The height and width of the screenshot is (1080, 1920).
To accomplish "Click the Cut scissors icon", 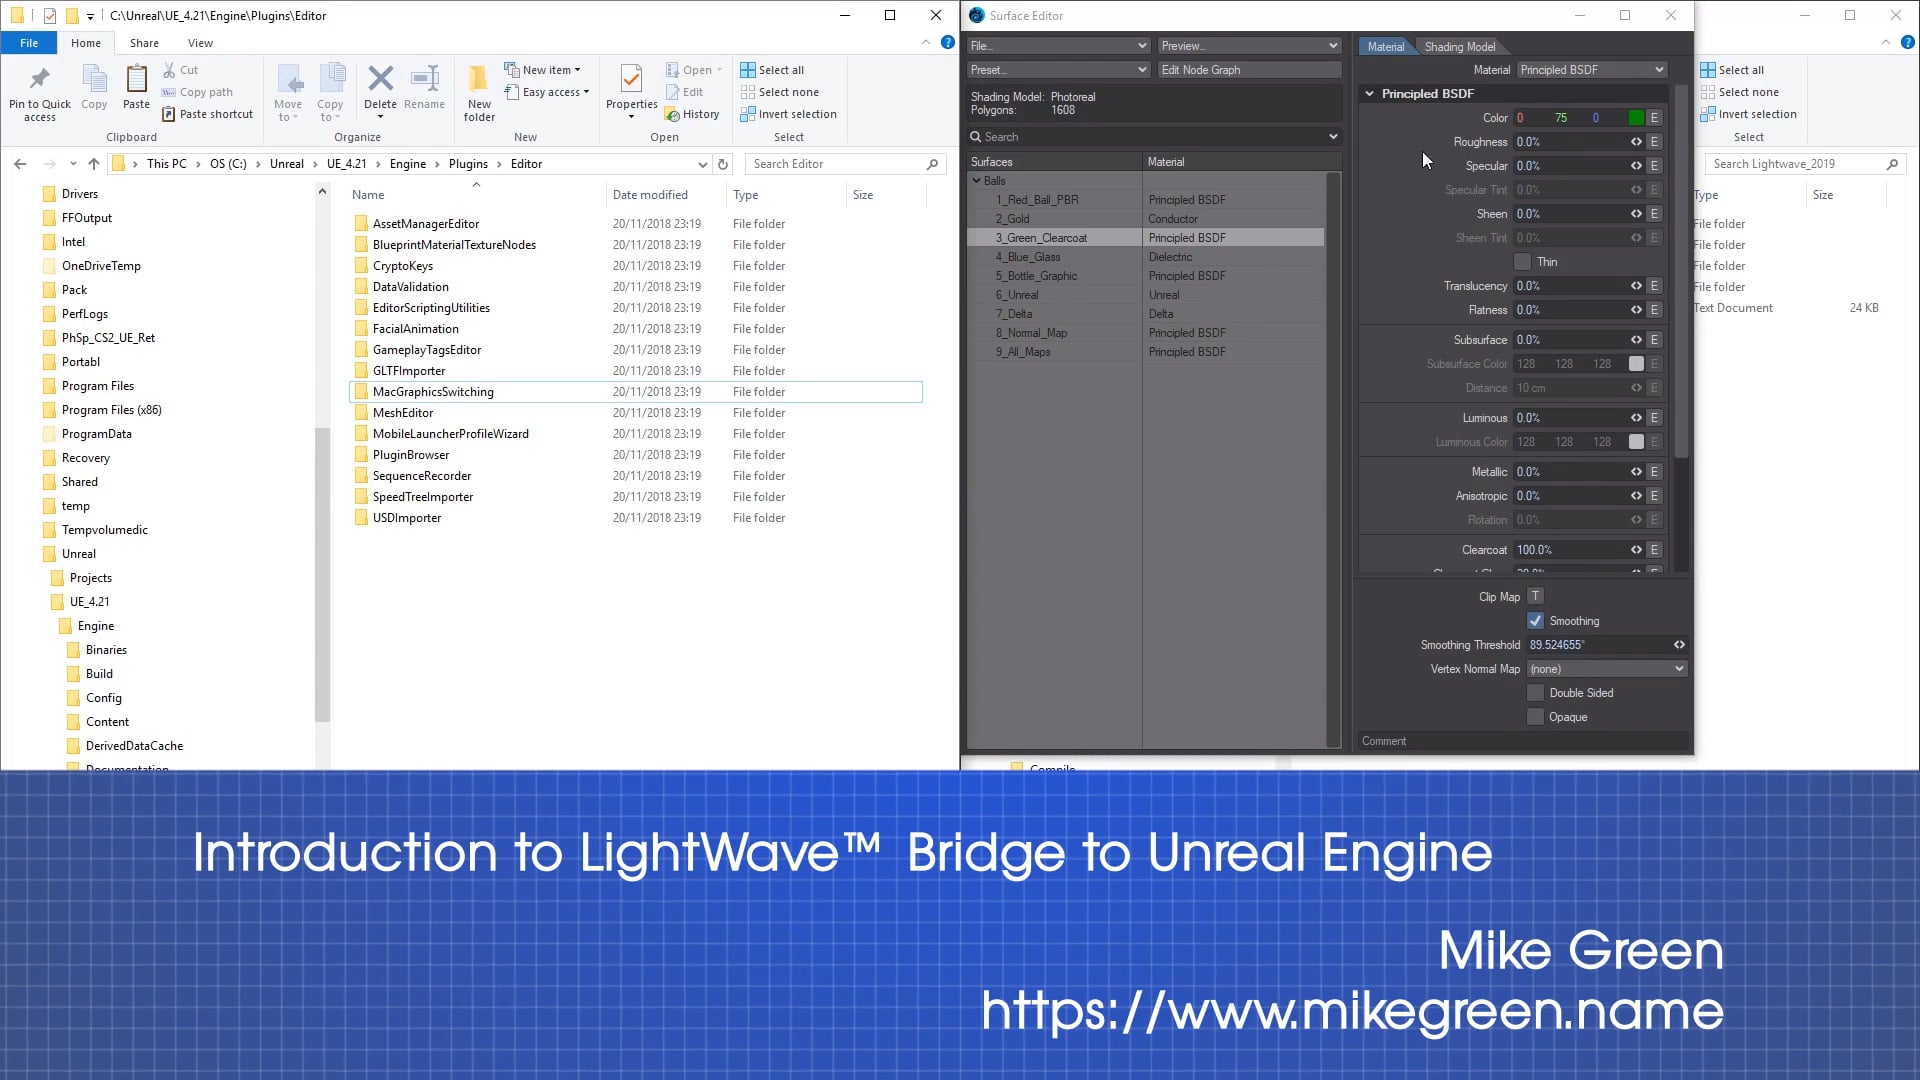I will coord(169,70).
